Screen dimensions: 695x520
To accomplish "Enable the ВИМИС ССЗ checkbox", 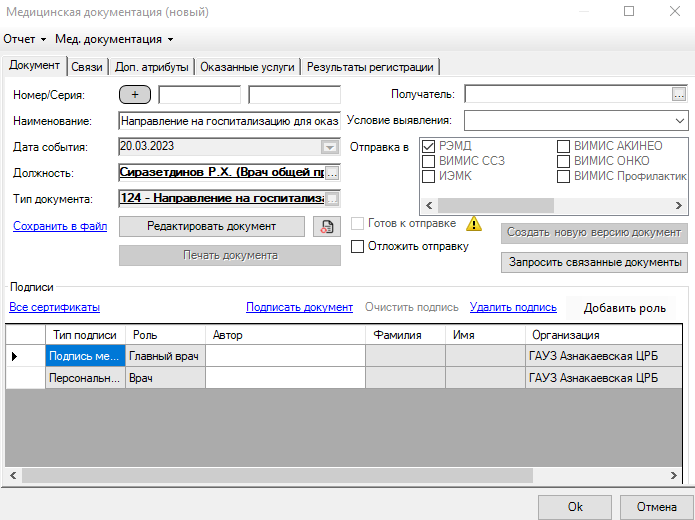I will click(429, 161).
